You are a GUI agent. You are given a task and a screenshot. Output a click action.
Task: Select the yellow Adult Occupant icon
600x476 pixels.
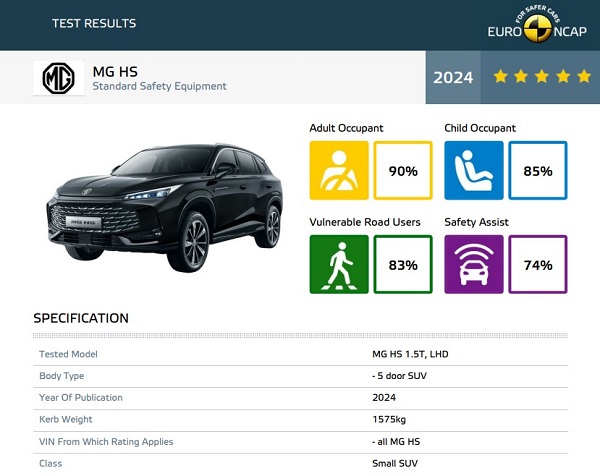[339, 171]
